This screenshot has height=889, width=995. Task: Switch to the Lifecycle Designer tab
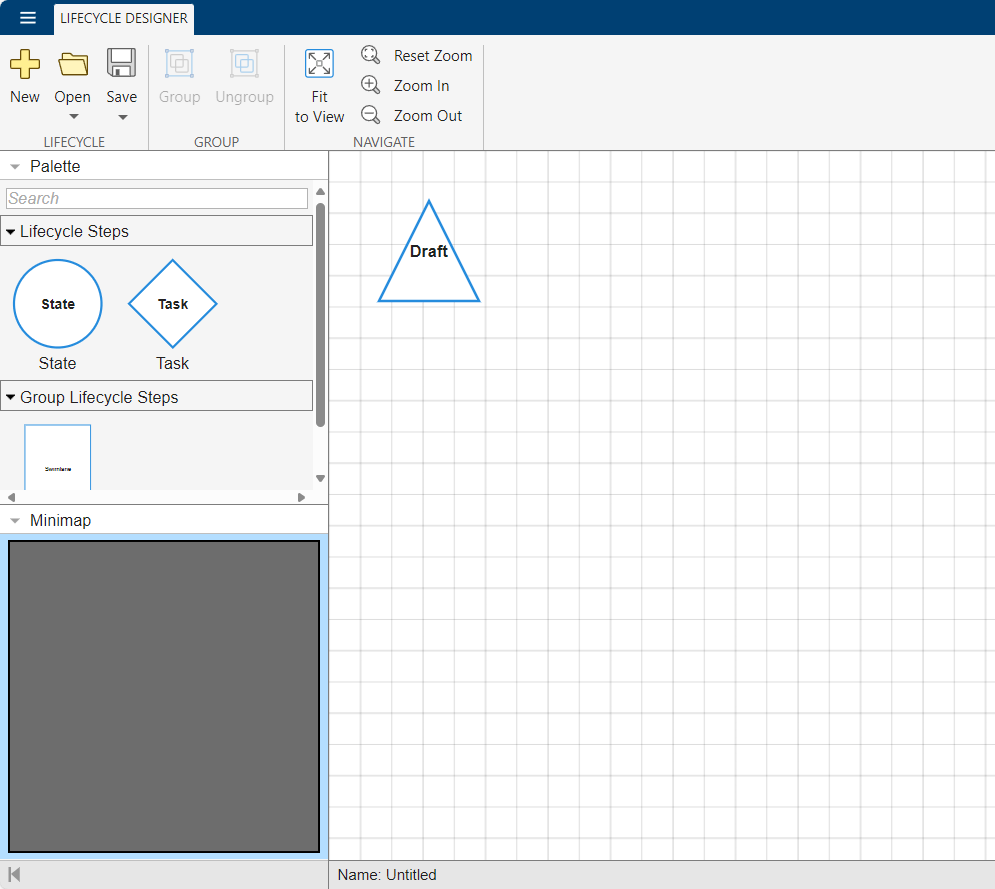pyautogui.click(x=124, y=18)
